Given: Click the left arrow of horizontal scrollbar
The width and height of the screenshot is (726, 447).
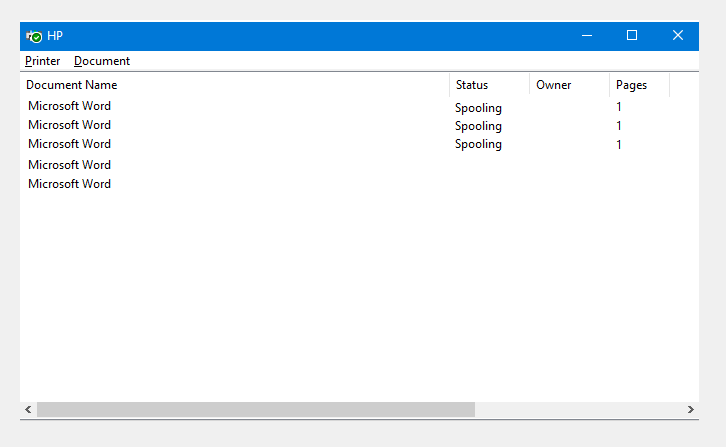Looking at the screenshot, I should tap(28, 409).
